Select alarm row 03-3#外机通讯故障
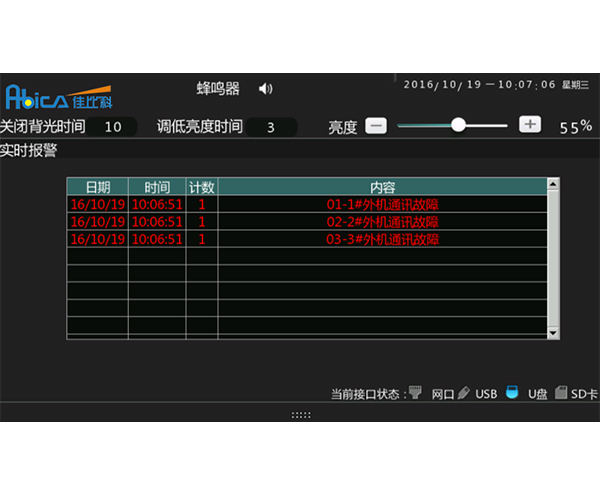 pyautogui.click(x=307, y=239)
